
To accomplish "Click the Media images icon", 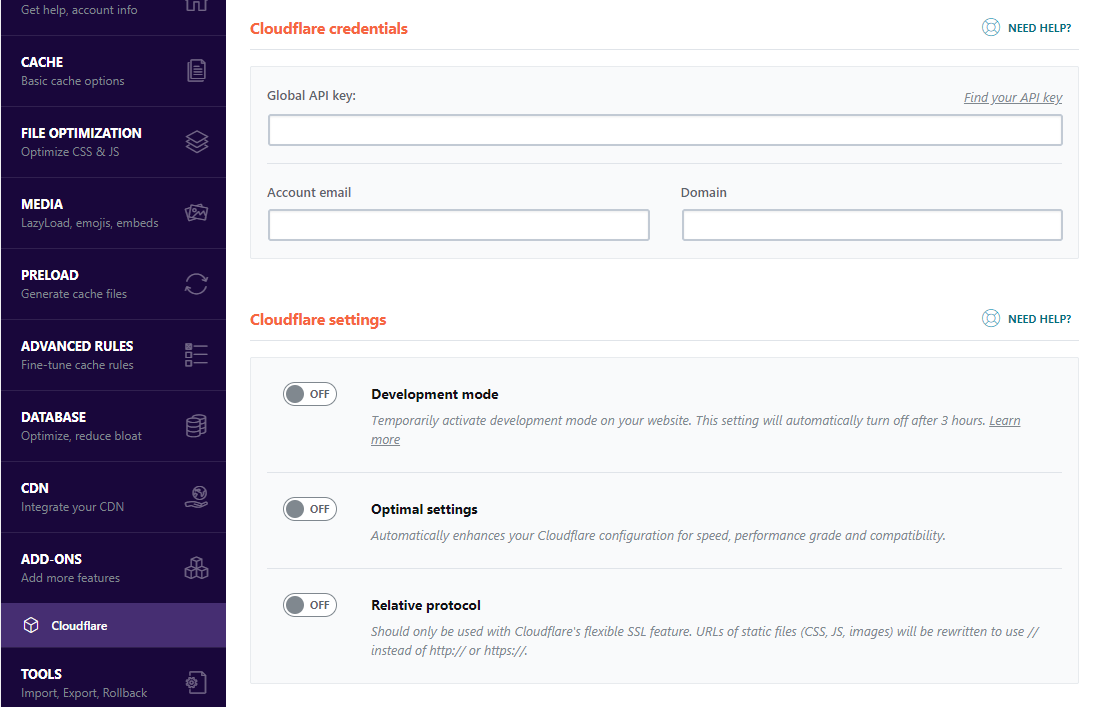I will point(197,212).
